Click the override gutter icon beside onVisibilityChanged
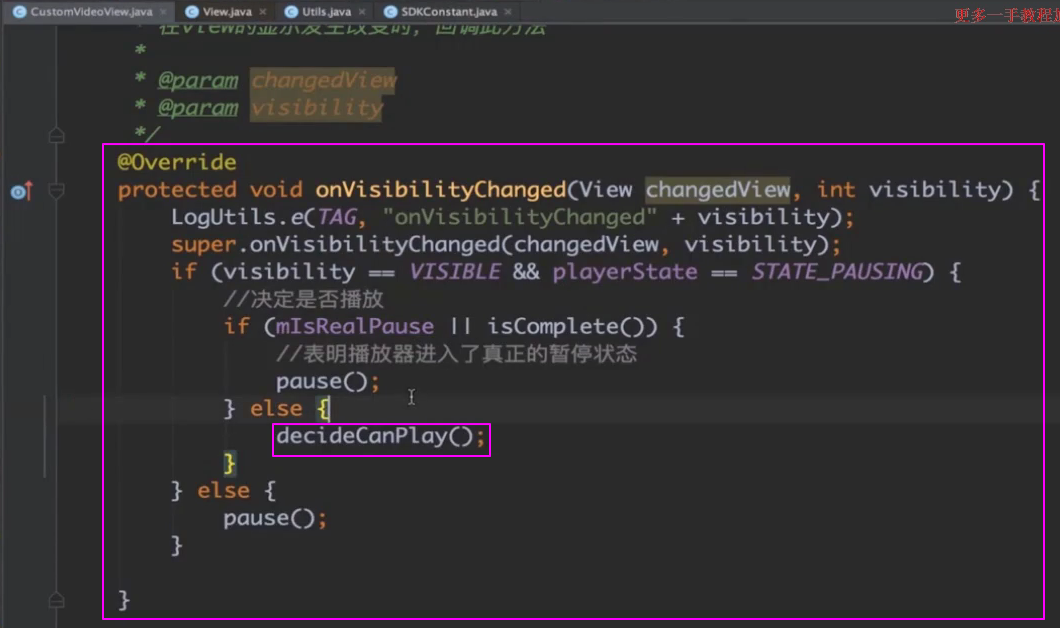The height and width of the screenshot is (628, 1060). click(21, 190)
